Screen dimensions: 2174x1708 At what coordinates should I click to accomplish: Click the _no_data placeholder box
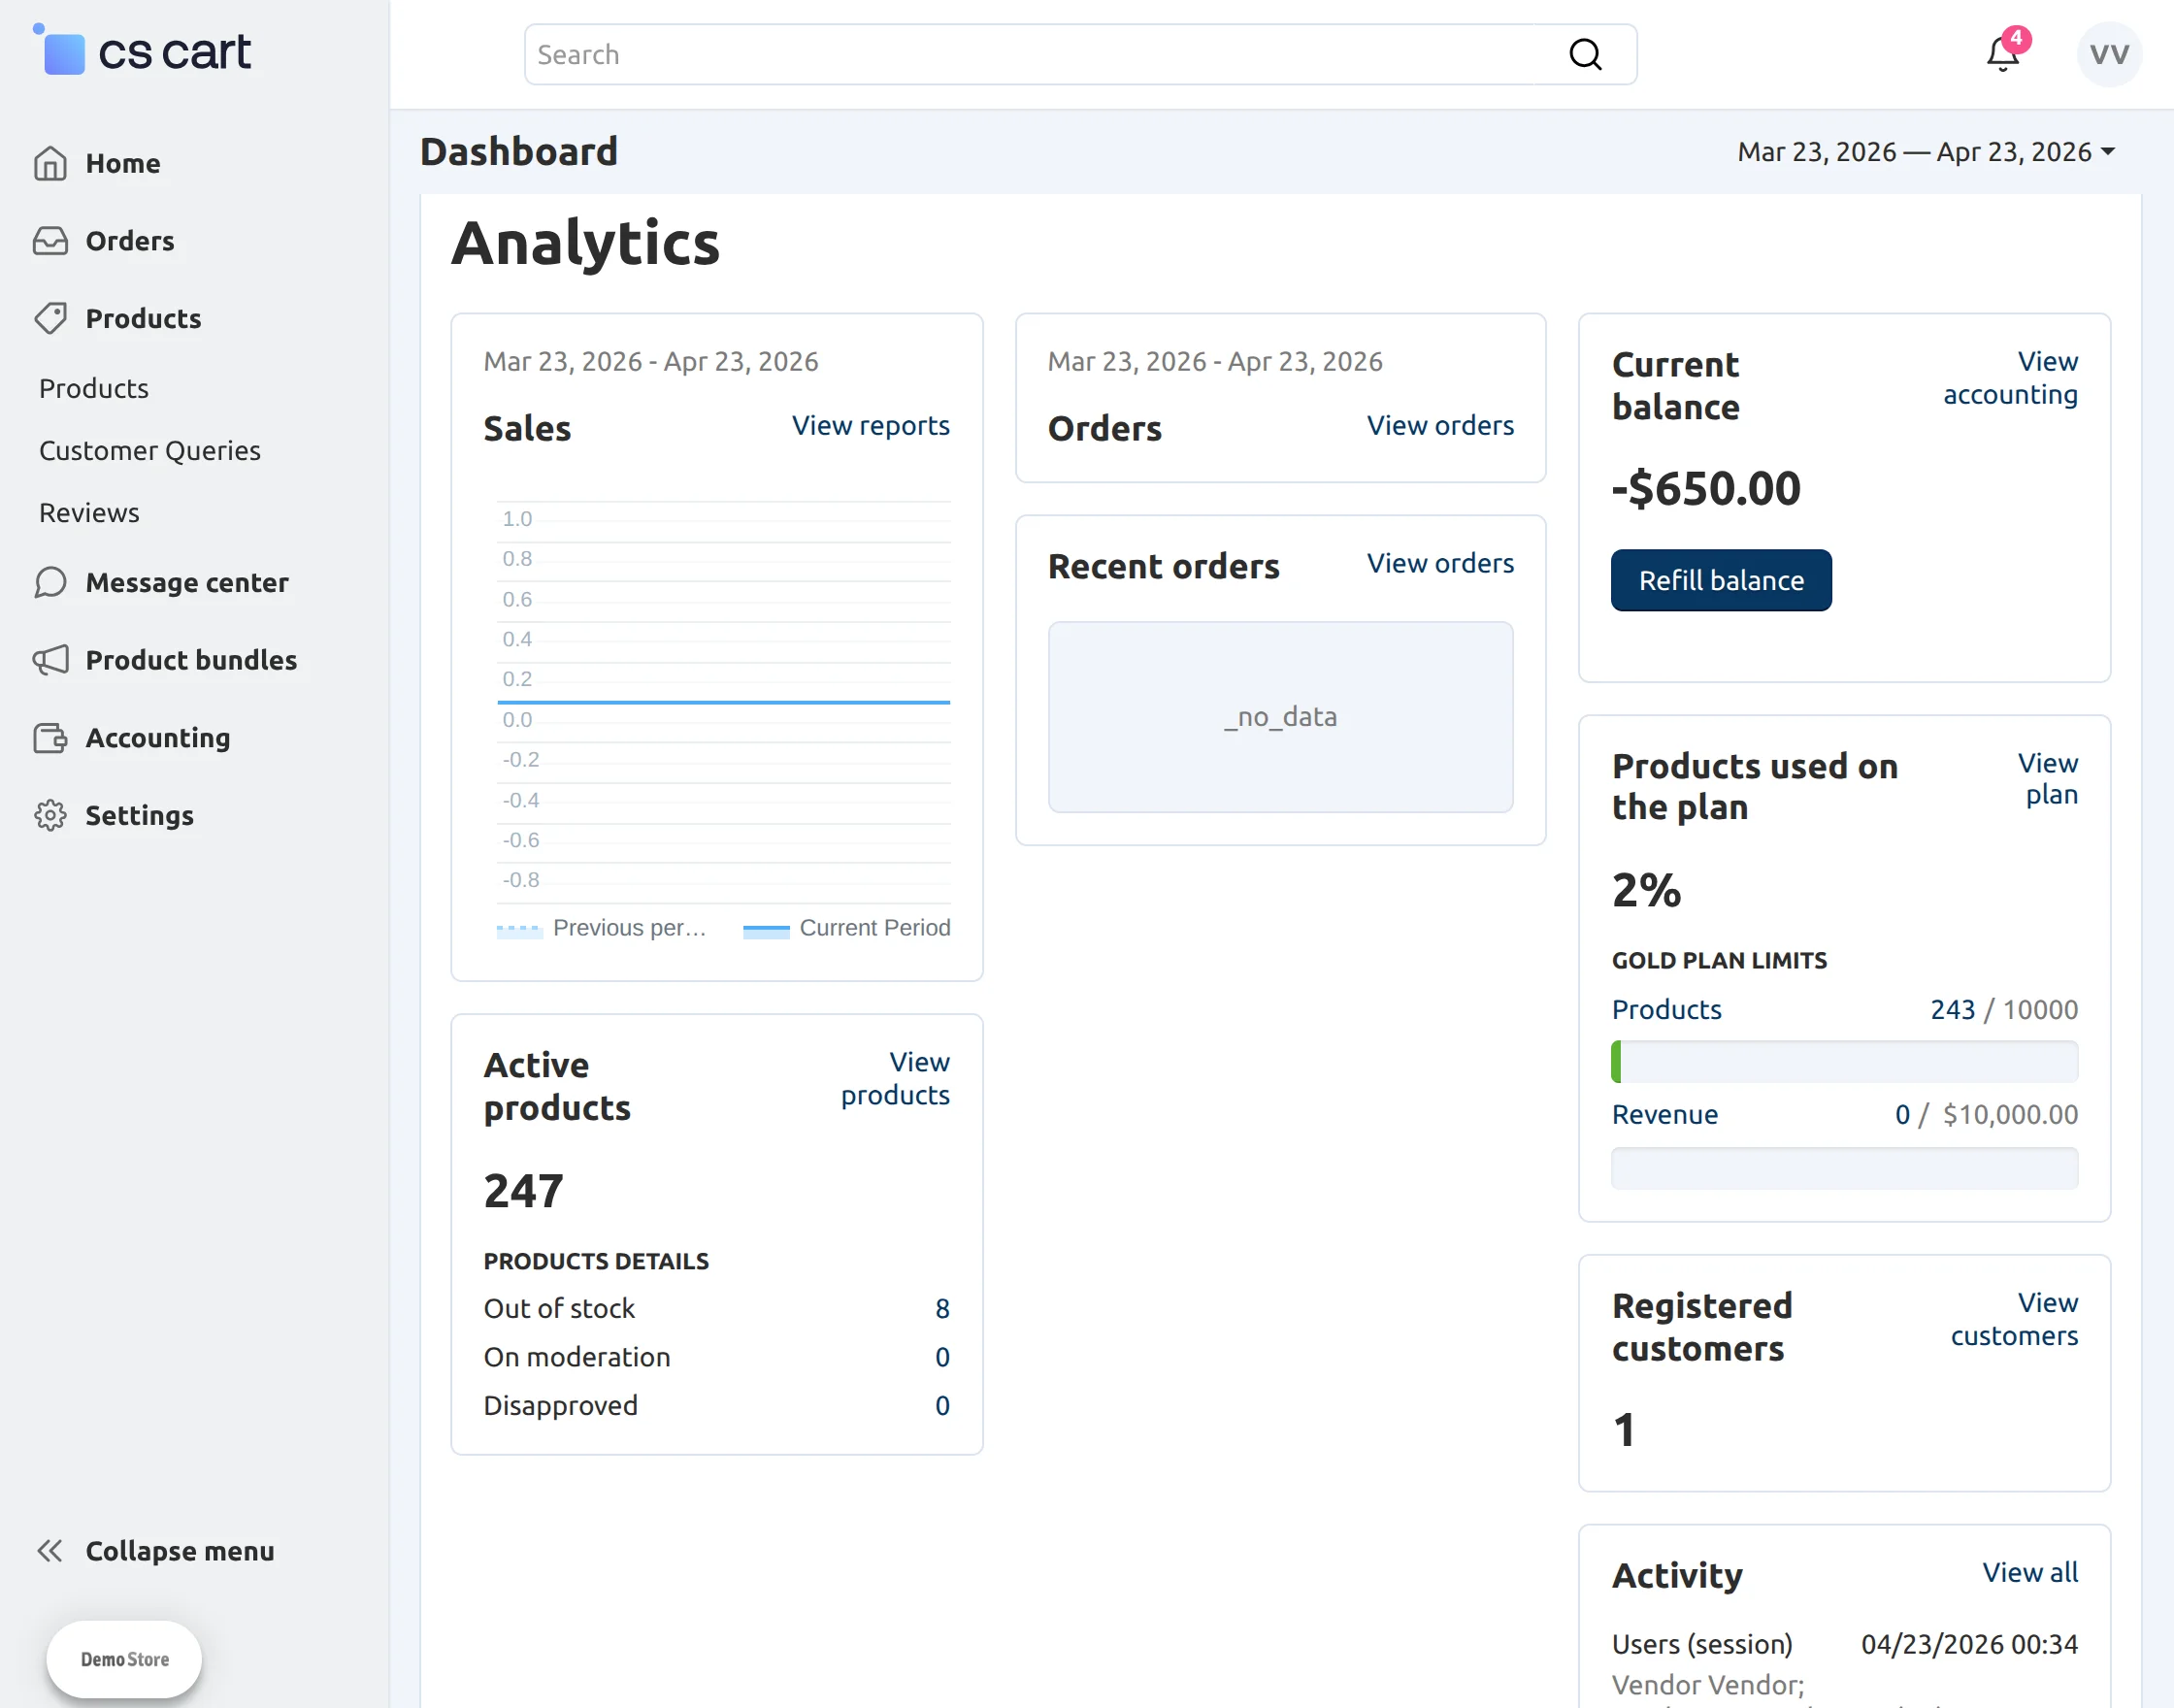click(x=1280, y=717)
